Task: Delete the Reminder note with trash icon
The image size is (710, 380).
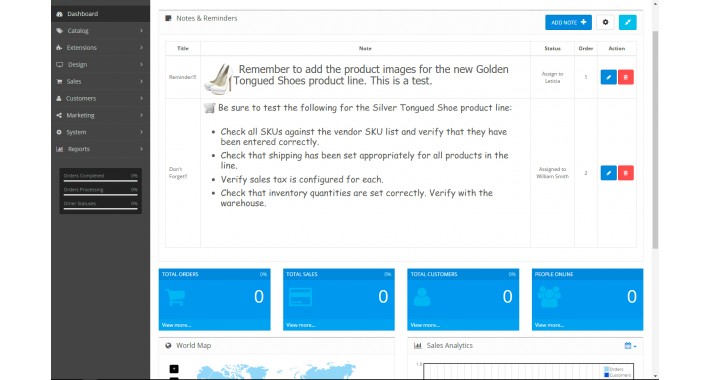Action: tap(626, 77)
